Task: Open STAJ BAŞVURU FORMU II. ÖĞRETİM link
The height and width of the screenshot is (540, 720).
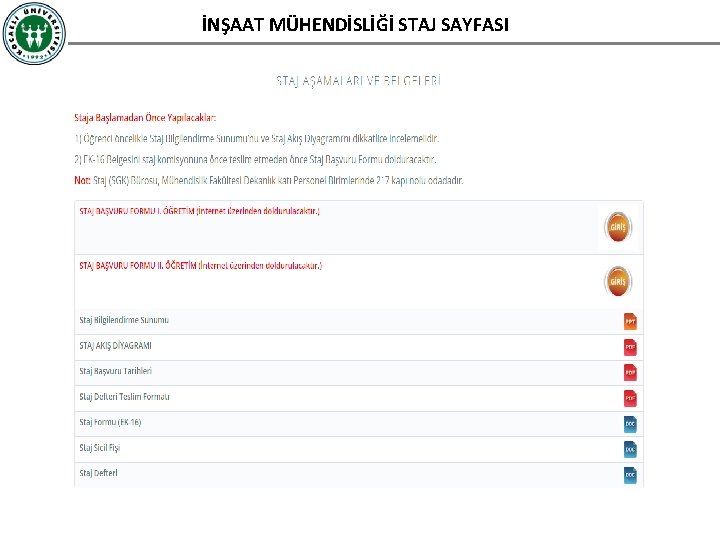Action: 201,265
